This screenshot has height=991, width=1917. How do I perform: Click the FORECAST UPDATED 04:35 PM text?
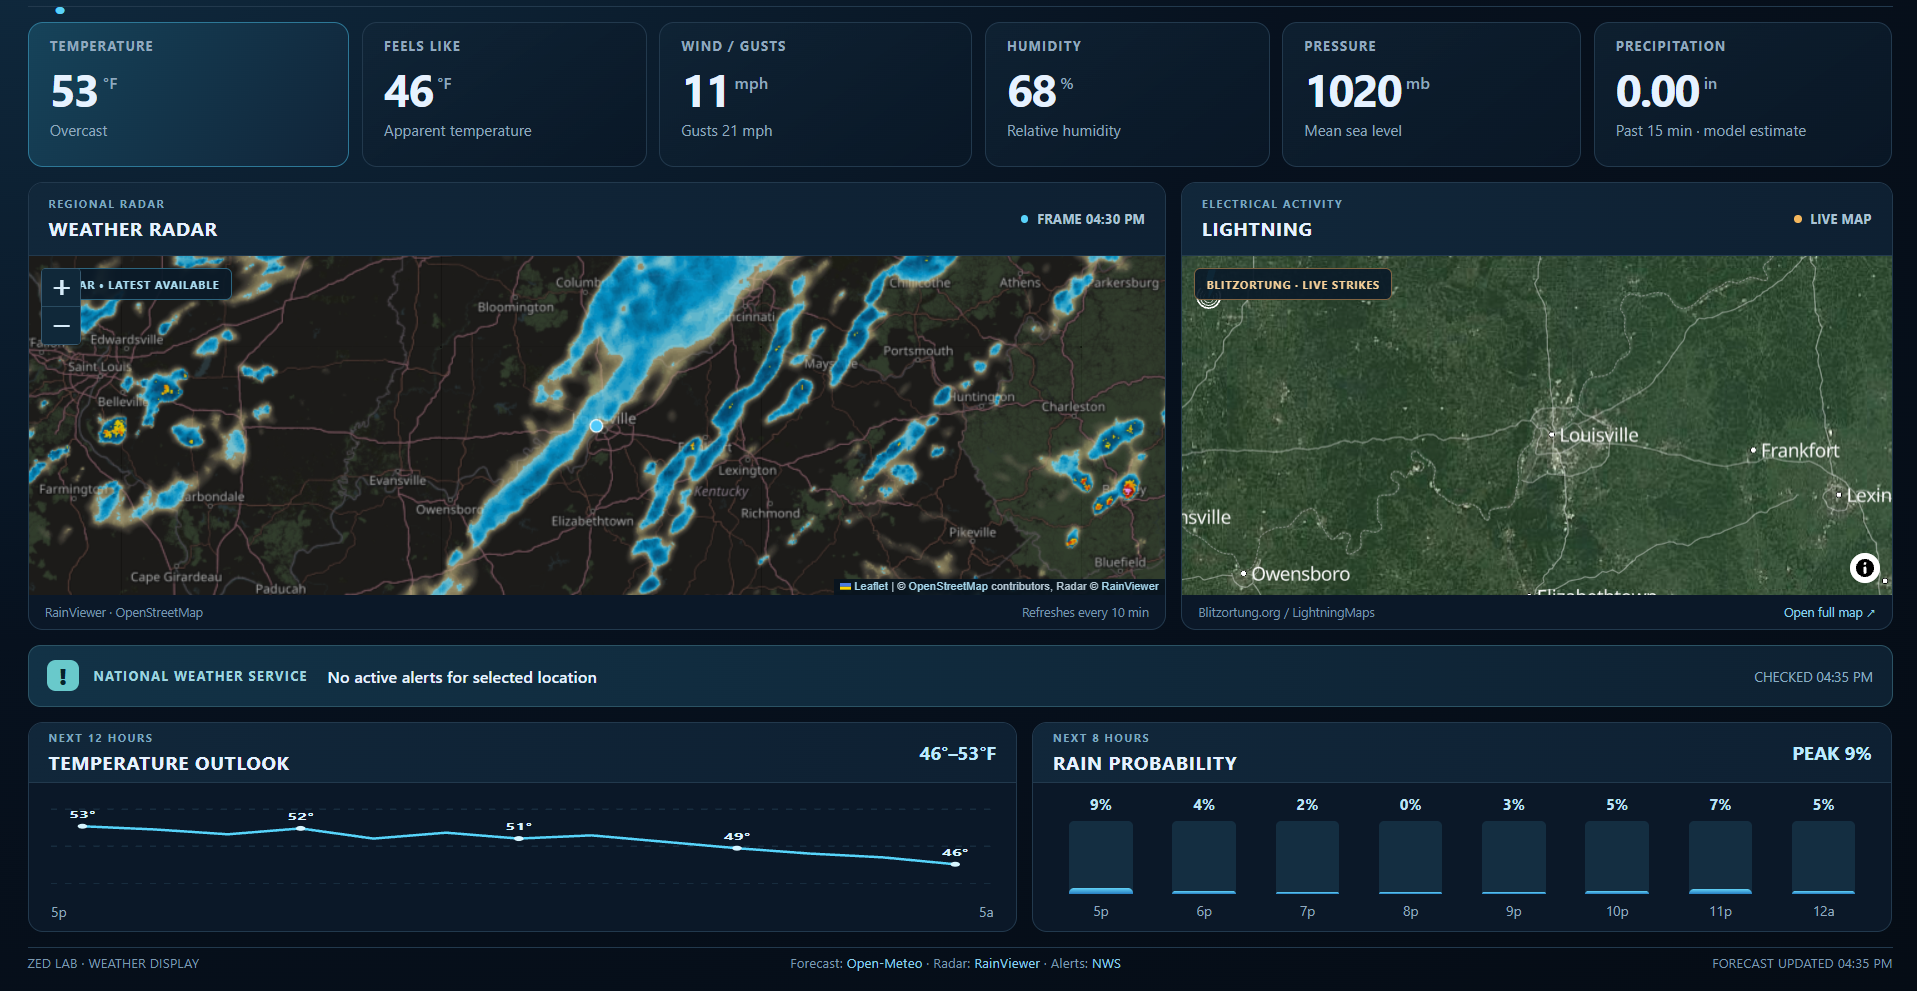pos(1802,964)
